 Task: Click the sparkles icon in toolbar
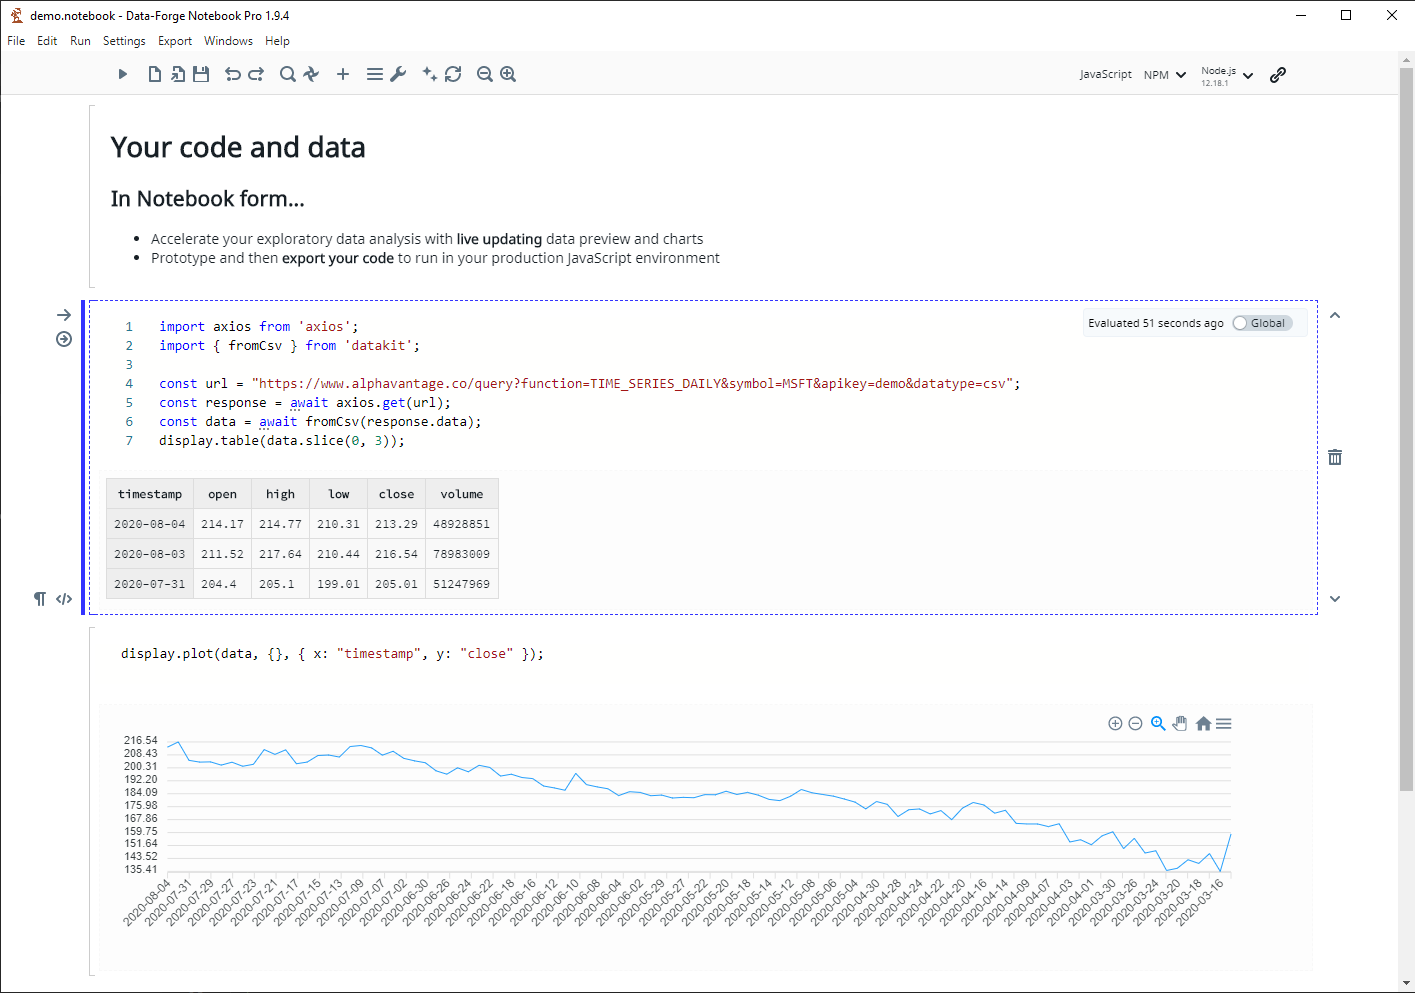pos(430,74)
